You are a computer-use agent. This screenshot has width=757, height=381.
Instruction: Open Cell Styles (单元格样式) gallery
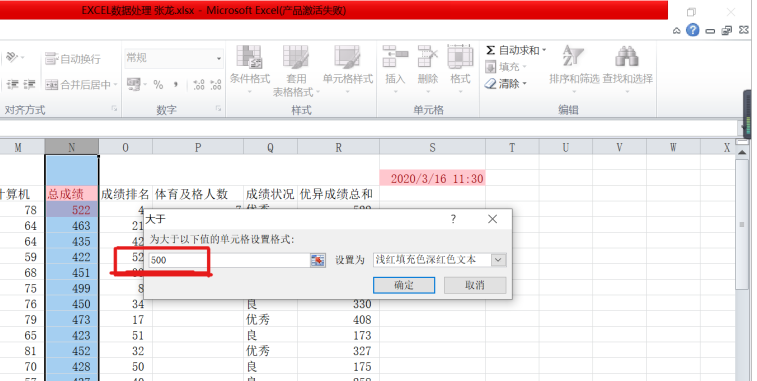(348, 68)
